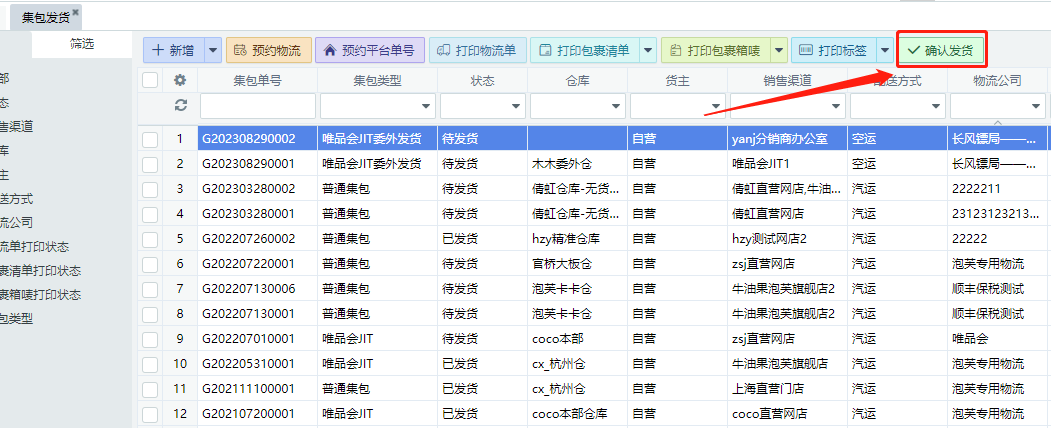
Task: Click the 新增 add button
Action: pyautogui.click(x=173, y=50)
